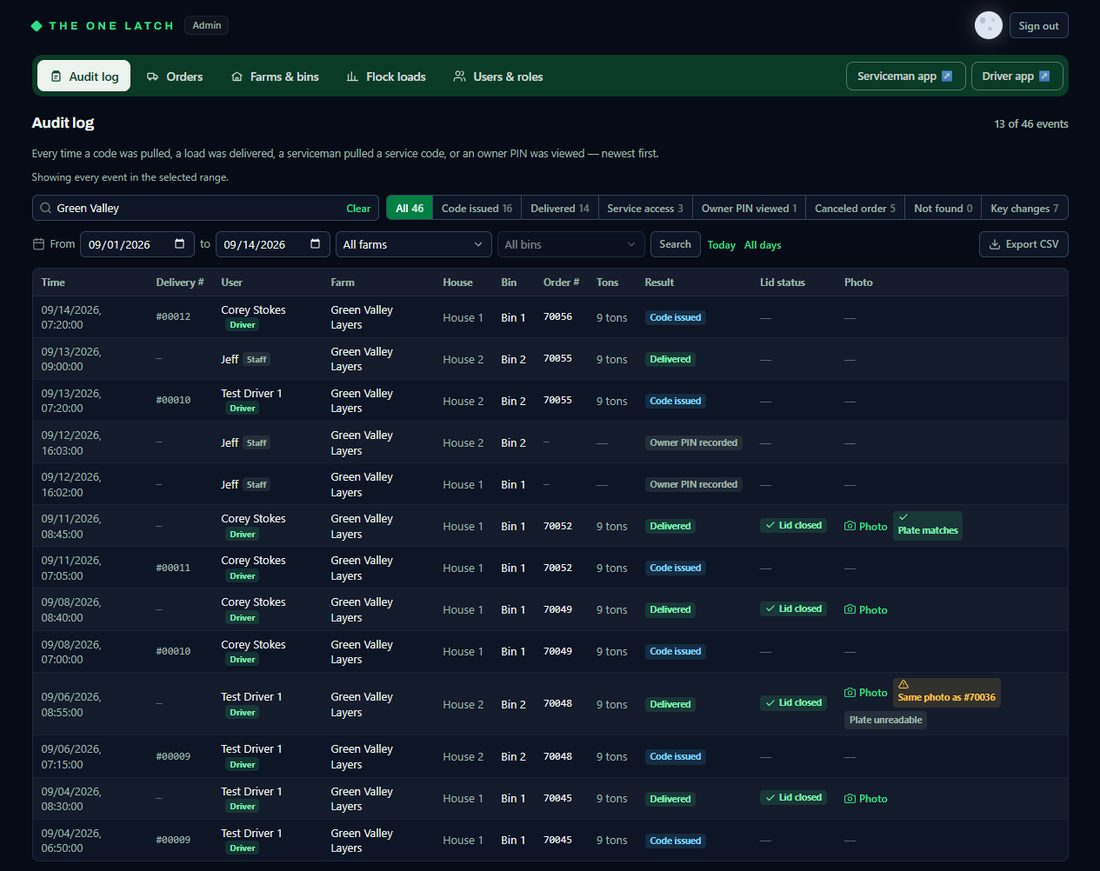Filter by Canceled order events

tap(855, 208)
